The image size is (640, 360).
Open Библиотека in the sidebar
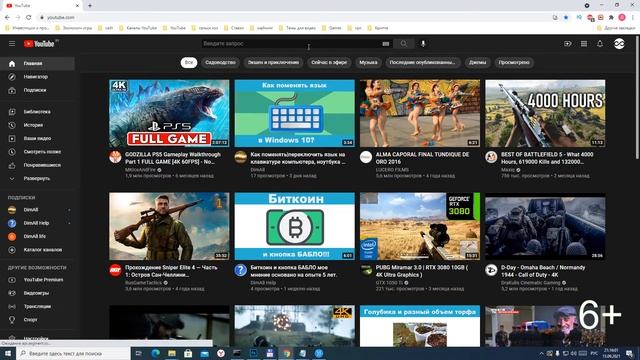[x=37, y=112]
